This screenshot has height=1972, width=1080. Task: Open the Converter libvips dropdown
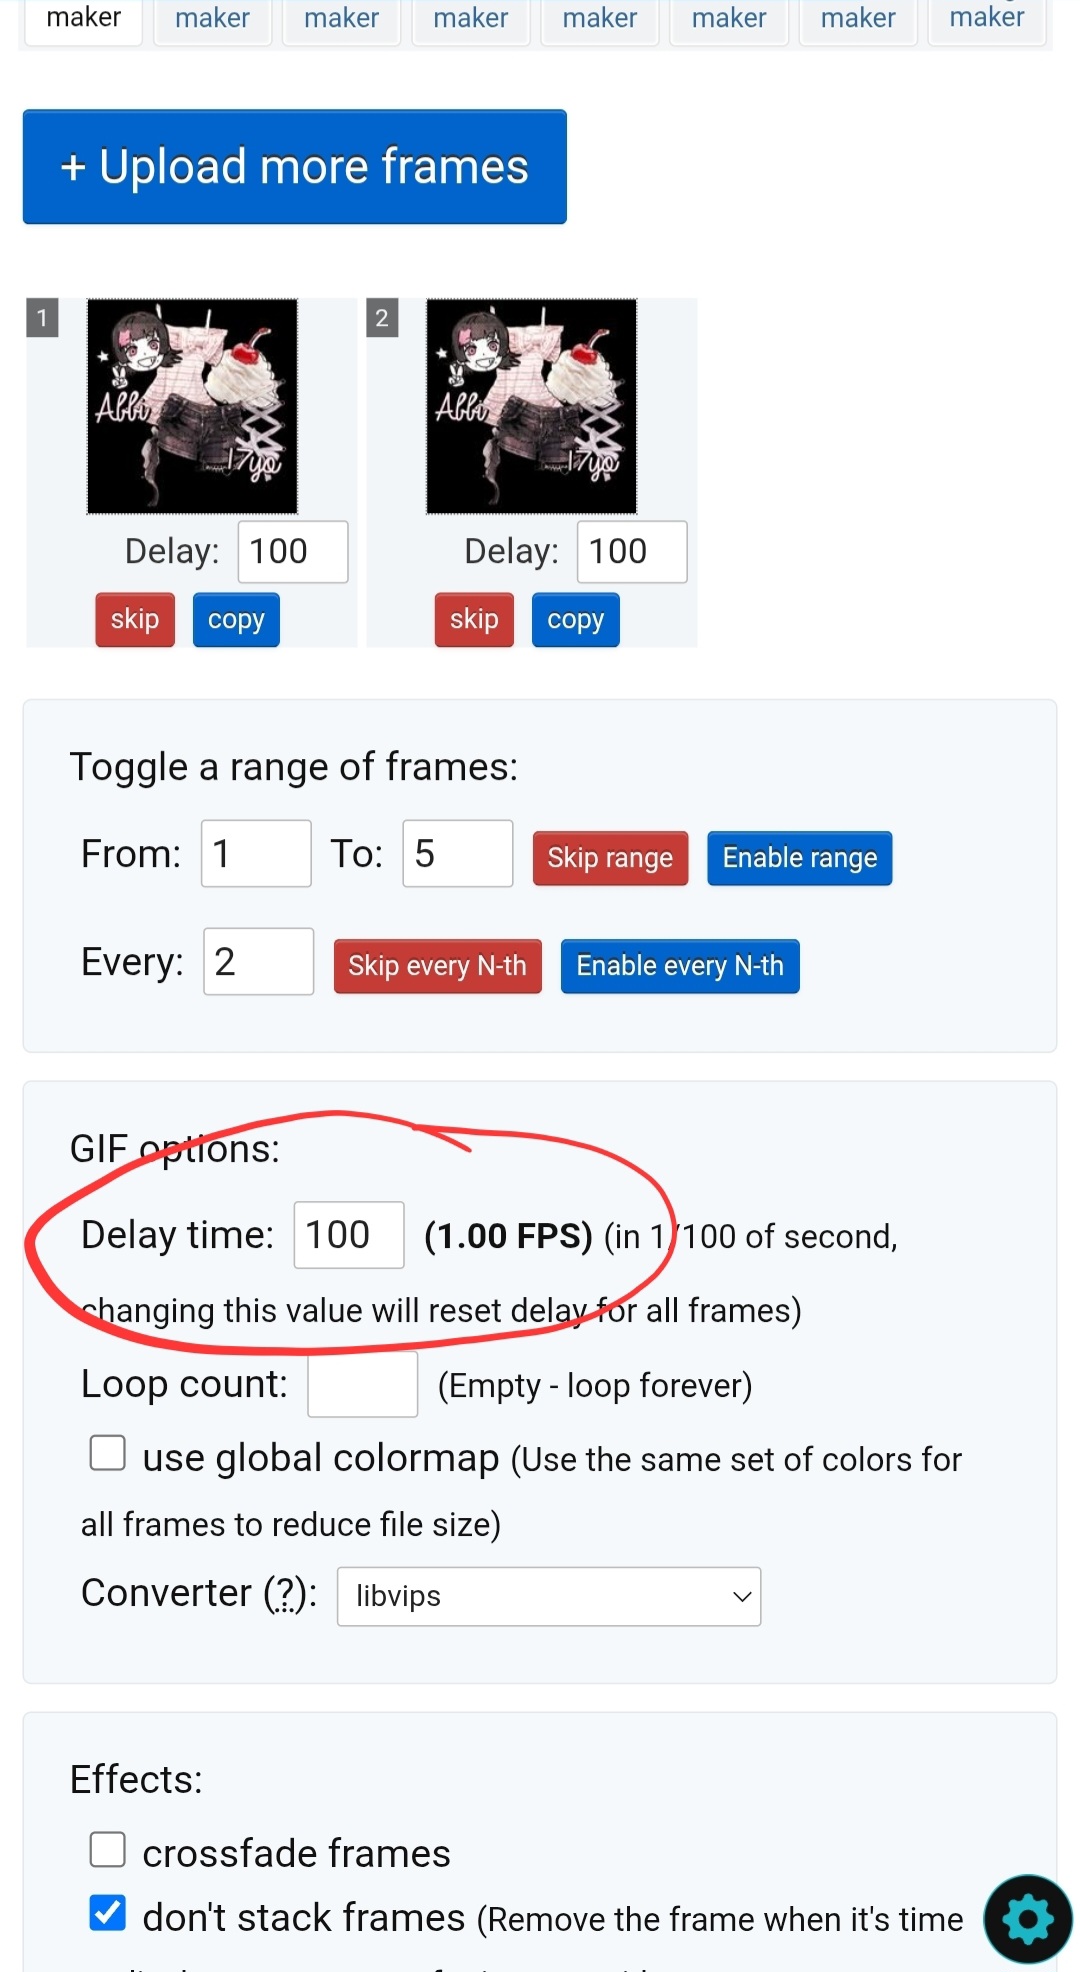tap(548, 1596)
